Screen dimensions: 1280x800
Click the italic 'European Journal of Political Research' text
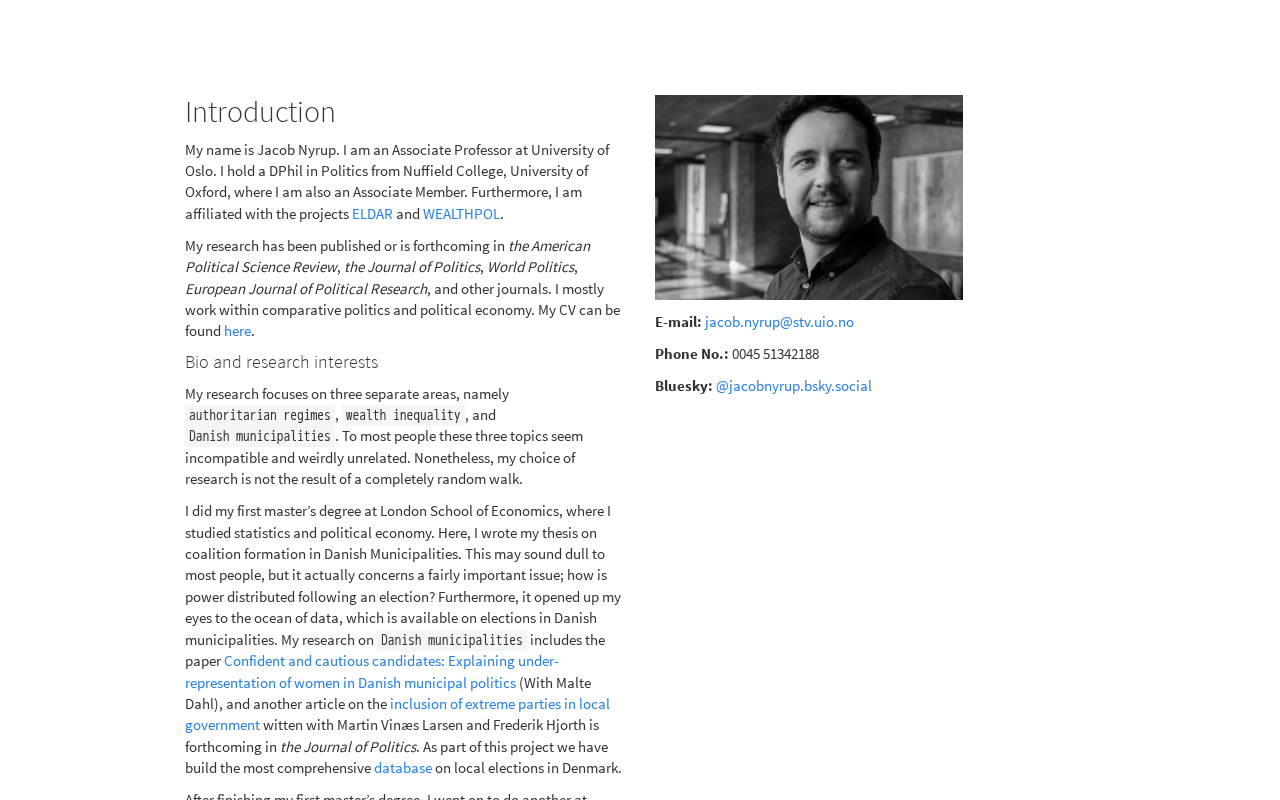click(x=306, y=289)
